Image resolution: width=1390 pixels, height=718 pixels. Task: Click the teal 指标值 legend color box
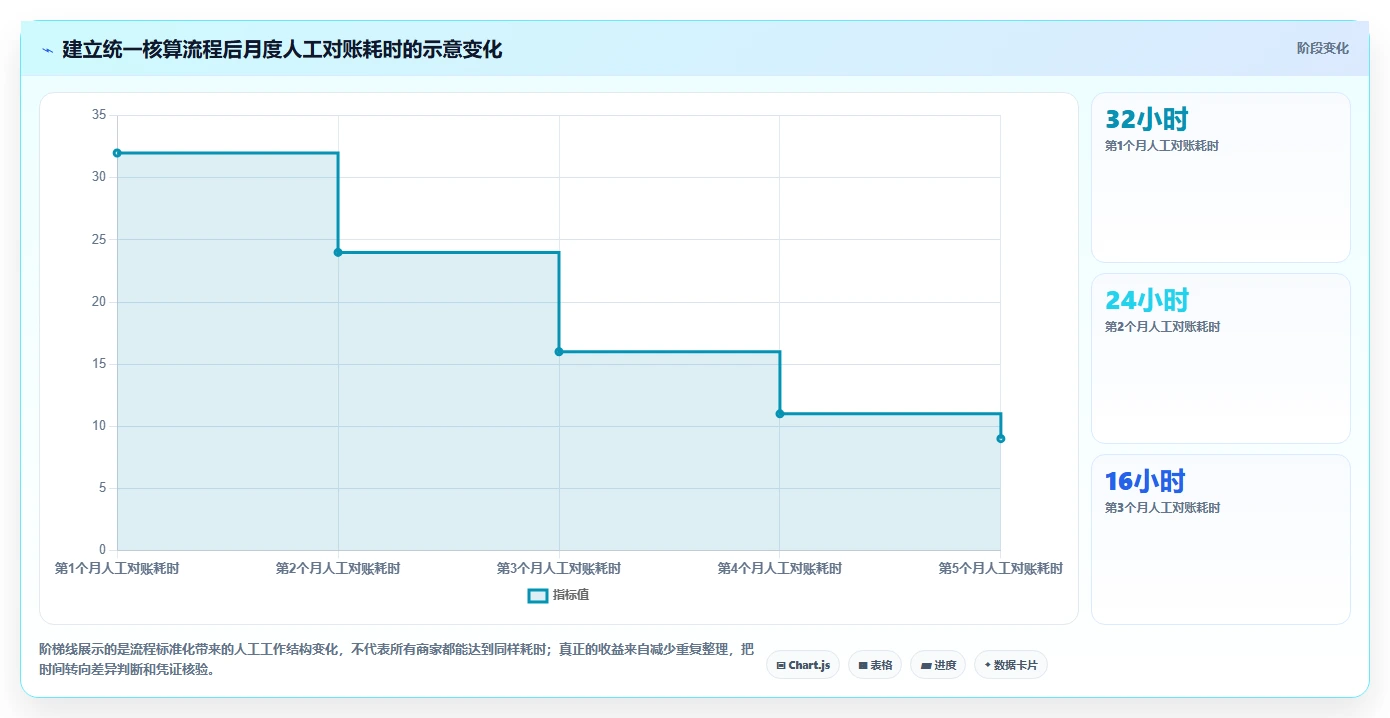point(537,595)
